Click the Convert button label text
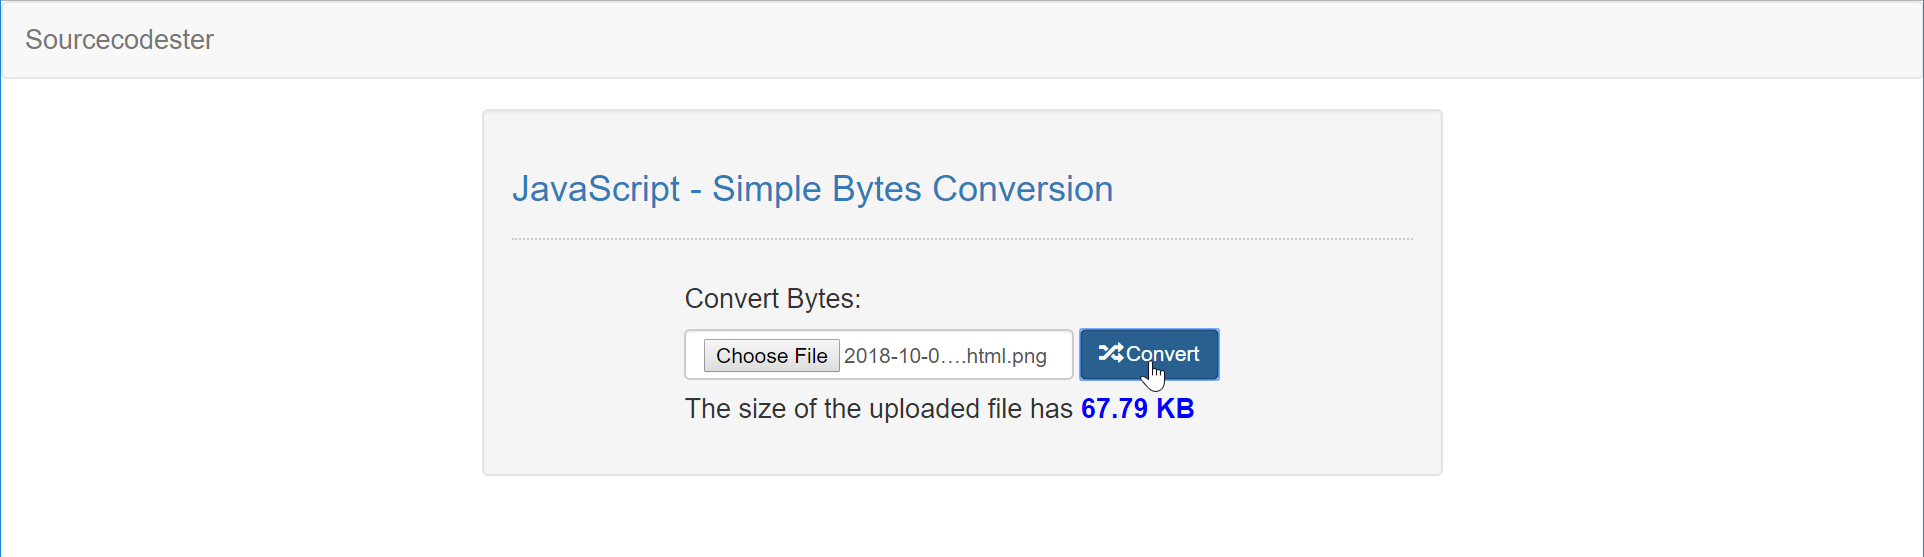 tap(1162, 354)
